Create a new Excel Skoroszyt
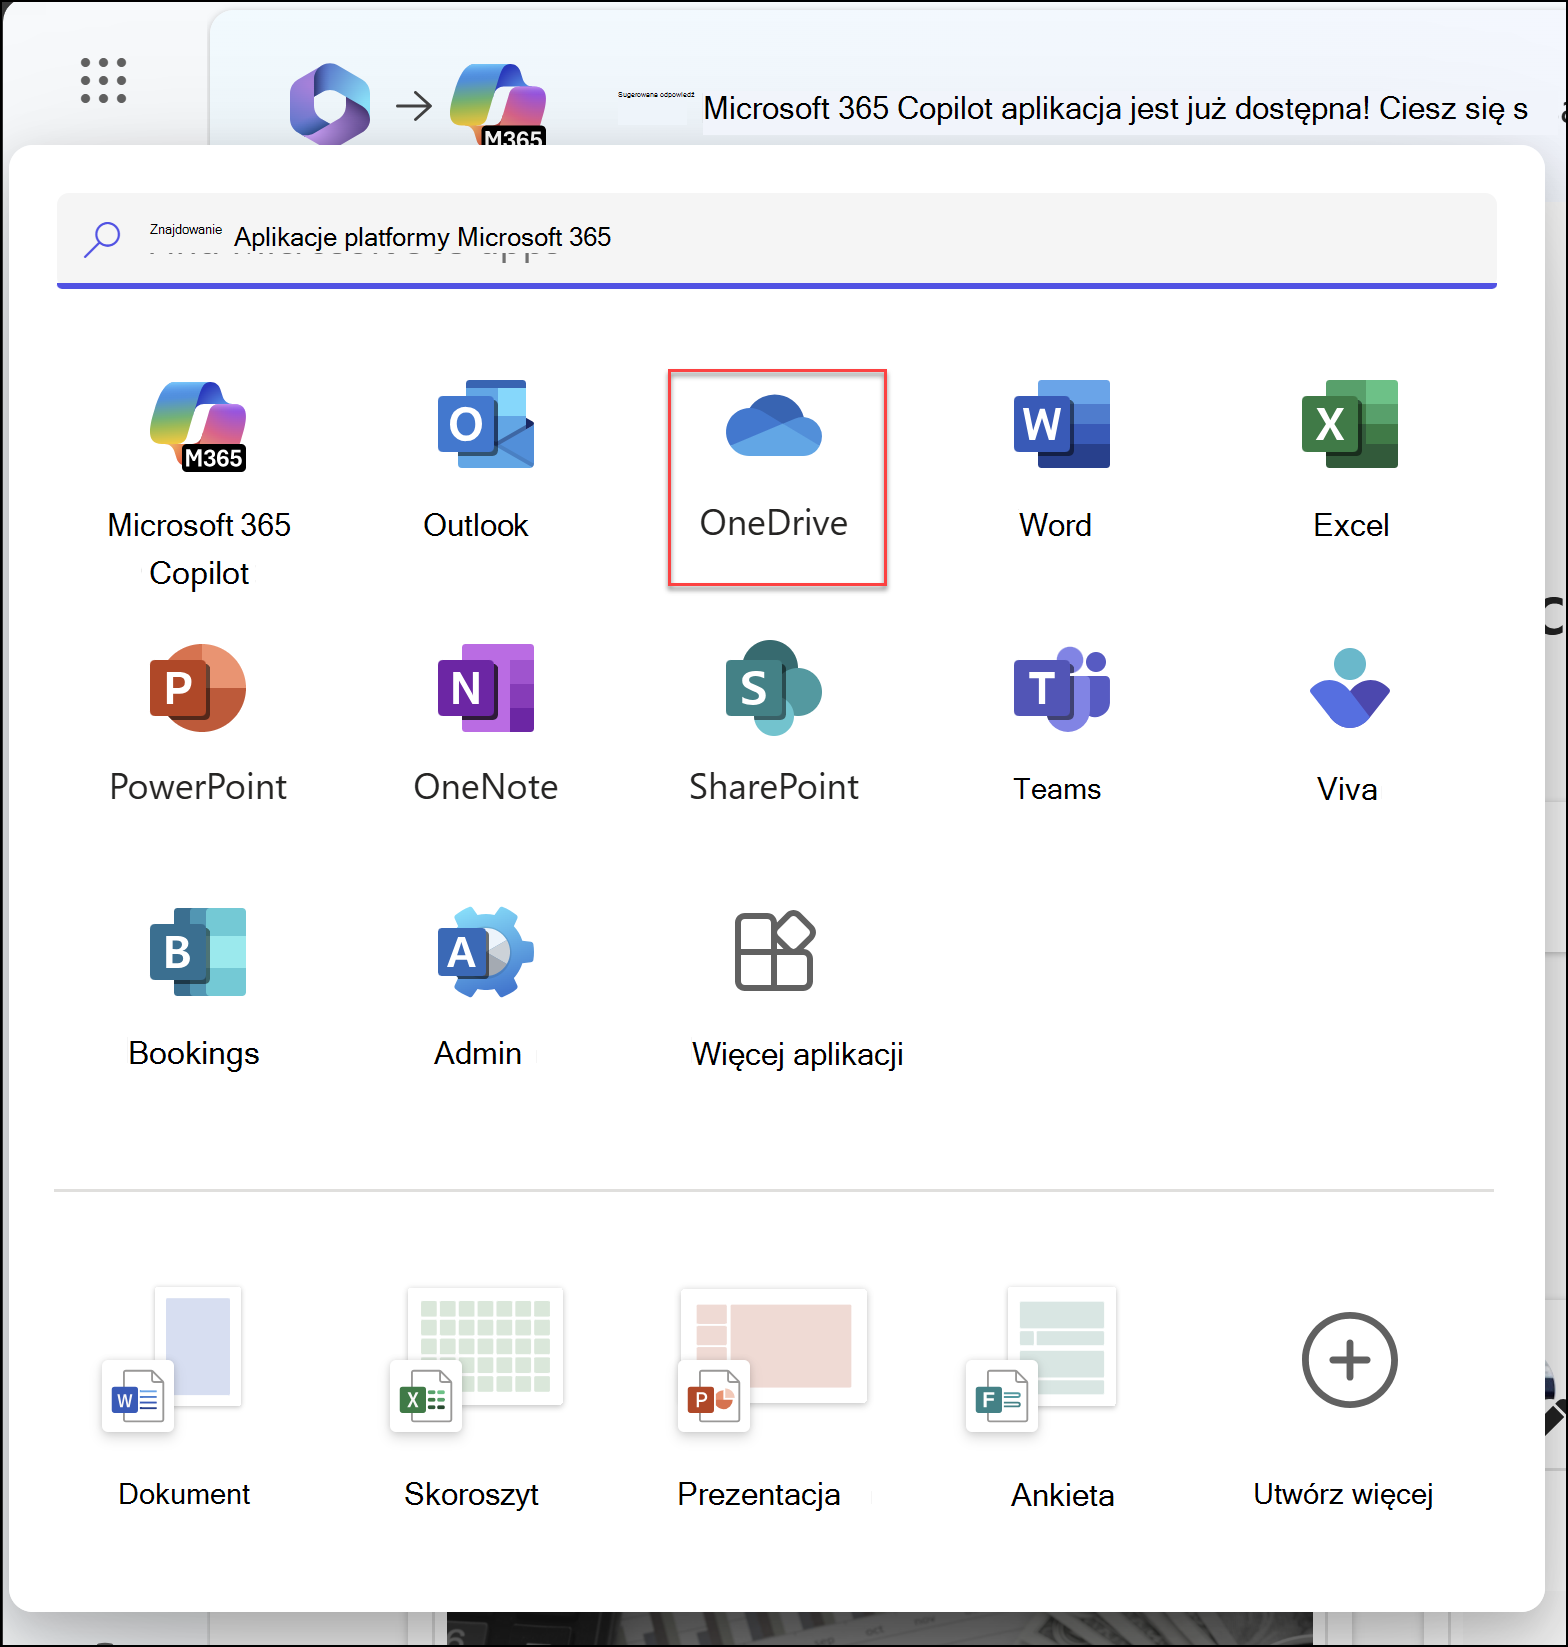Screen dimensions: 1568x1647 474,1398
